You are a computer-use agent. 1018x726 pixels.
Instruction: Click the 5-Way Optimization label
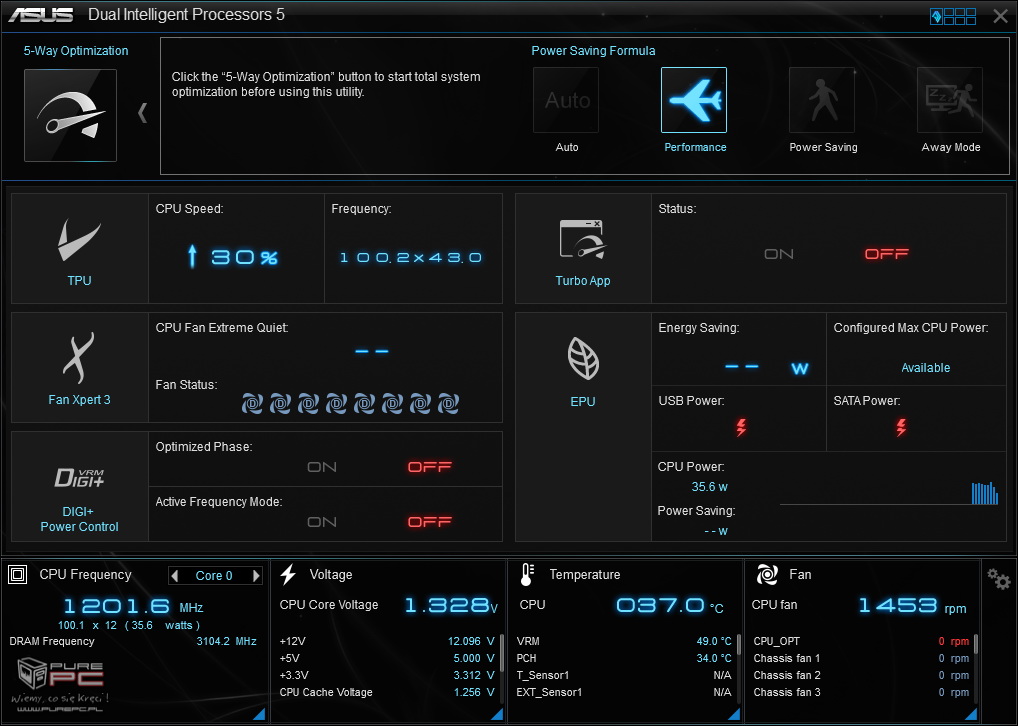coord(76,51)
